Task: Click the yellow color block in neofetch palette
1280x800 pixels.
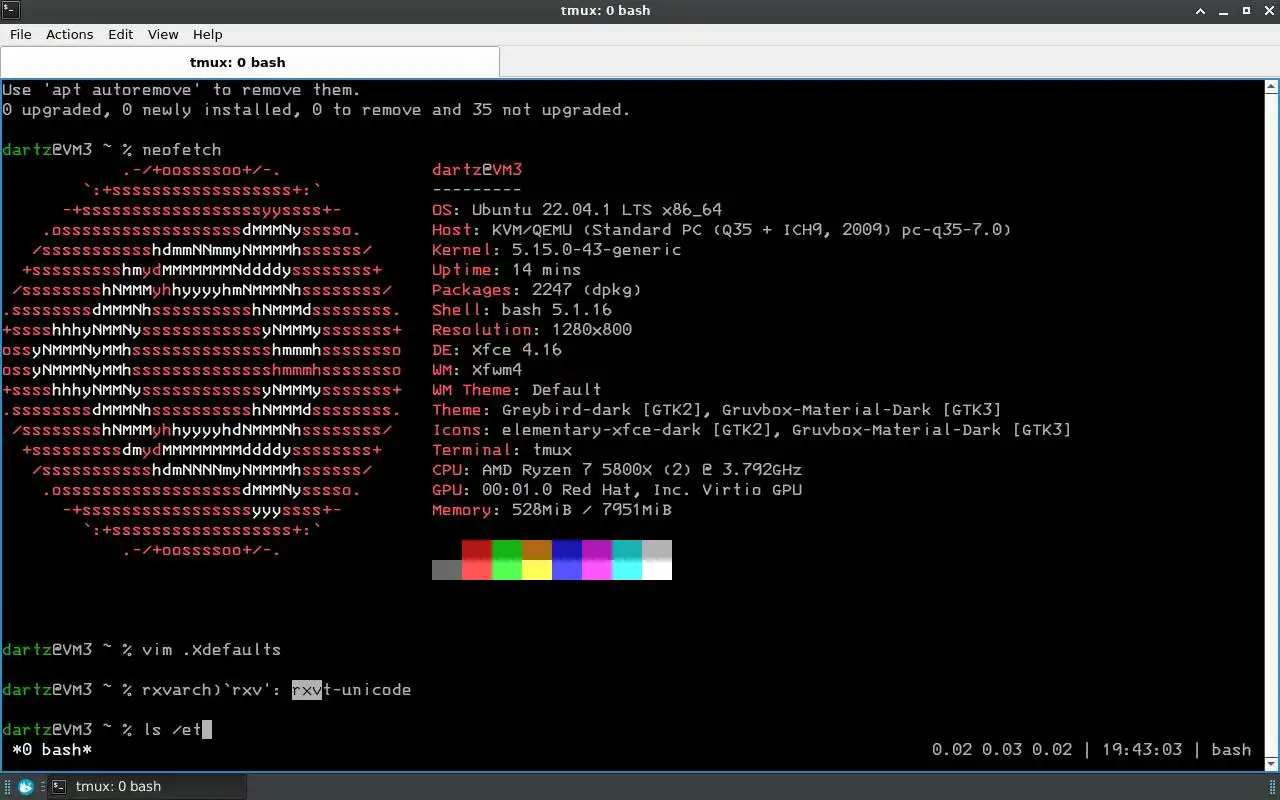Action: click(x=537, y=570)
